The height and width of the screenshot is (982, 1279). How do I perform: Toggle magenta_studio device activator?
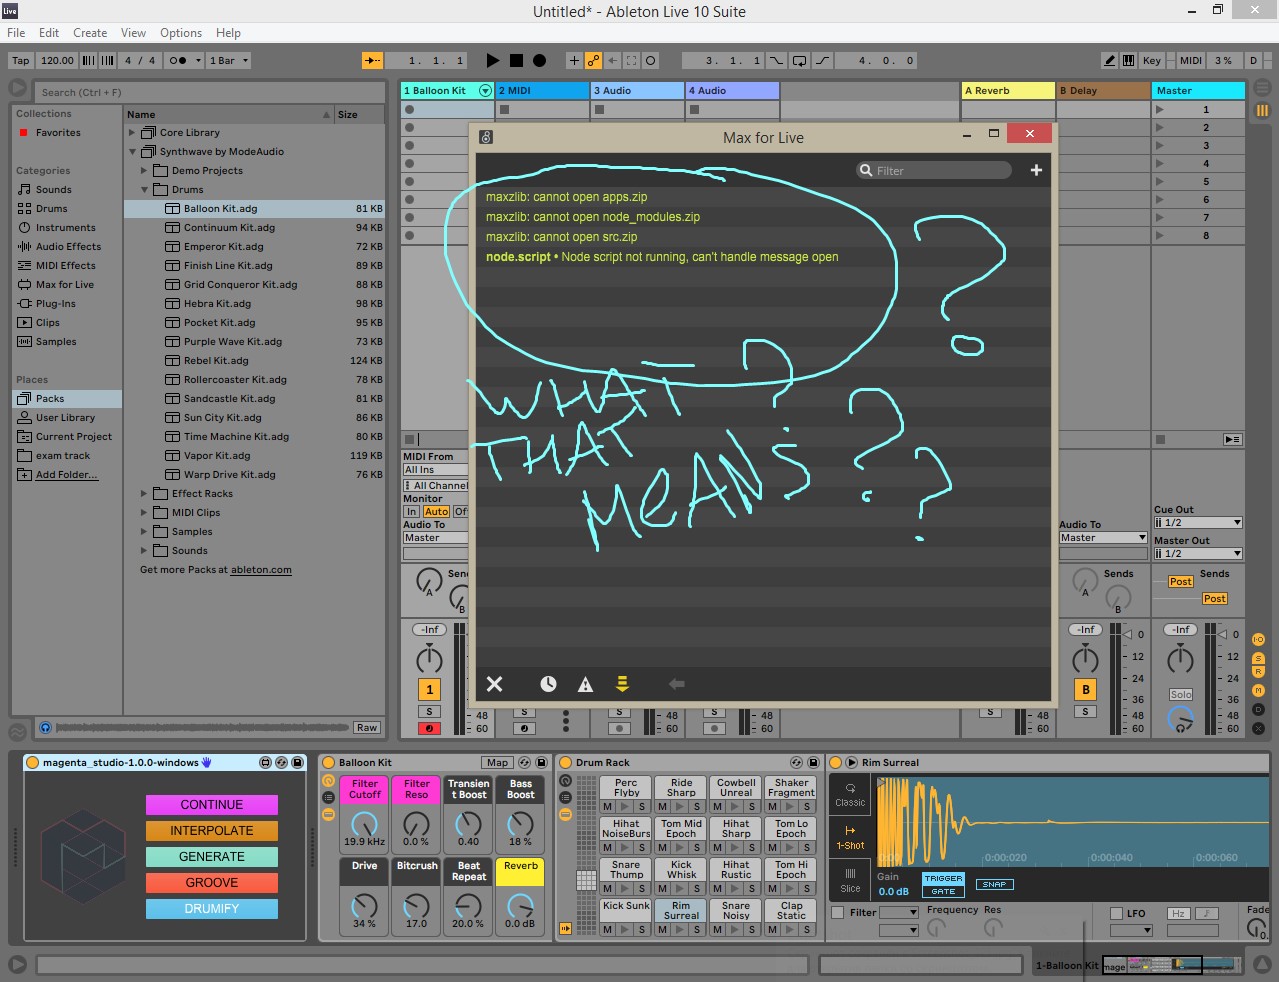coord(33,762)
